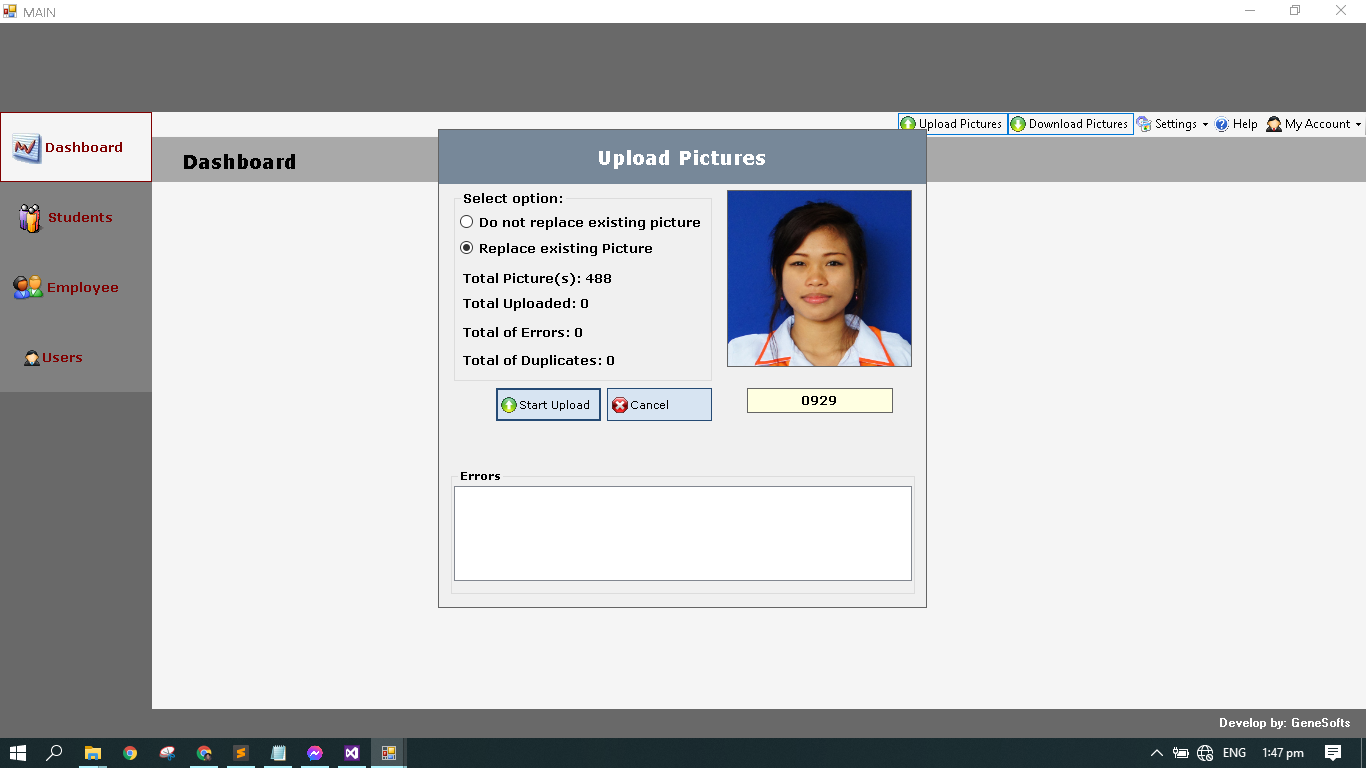Cancel the picture upload dialog
Image resolution: width=1366 pixels, height=768 pixels.
(659, 405)
